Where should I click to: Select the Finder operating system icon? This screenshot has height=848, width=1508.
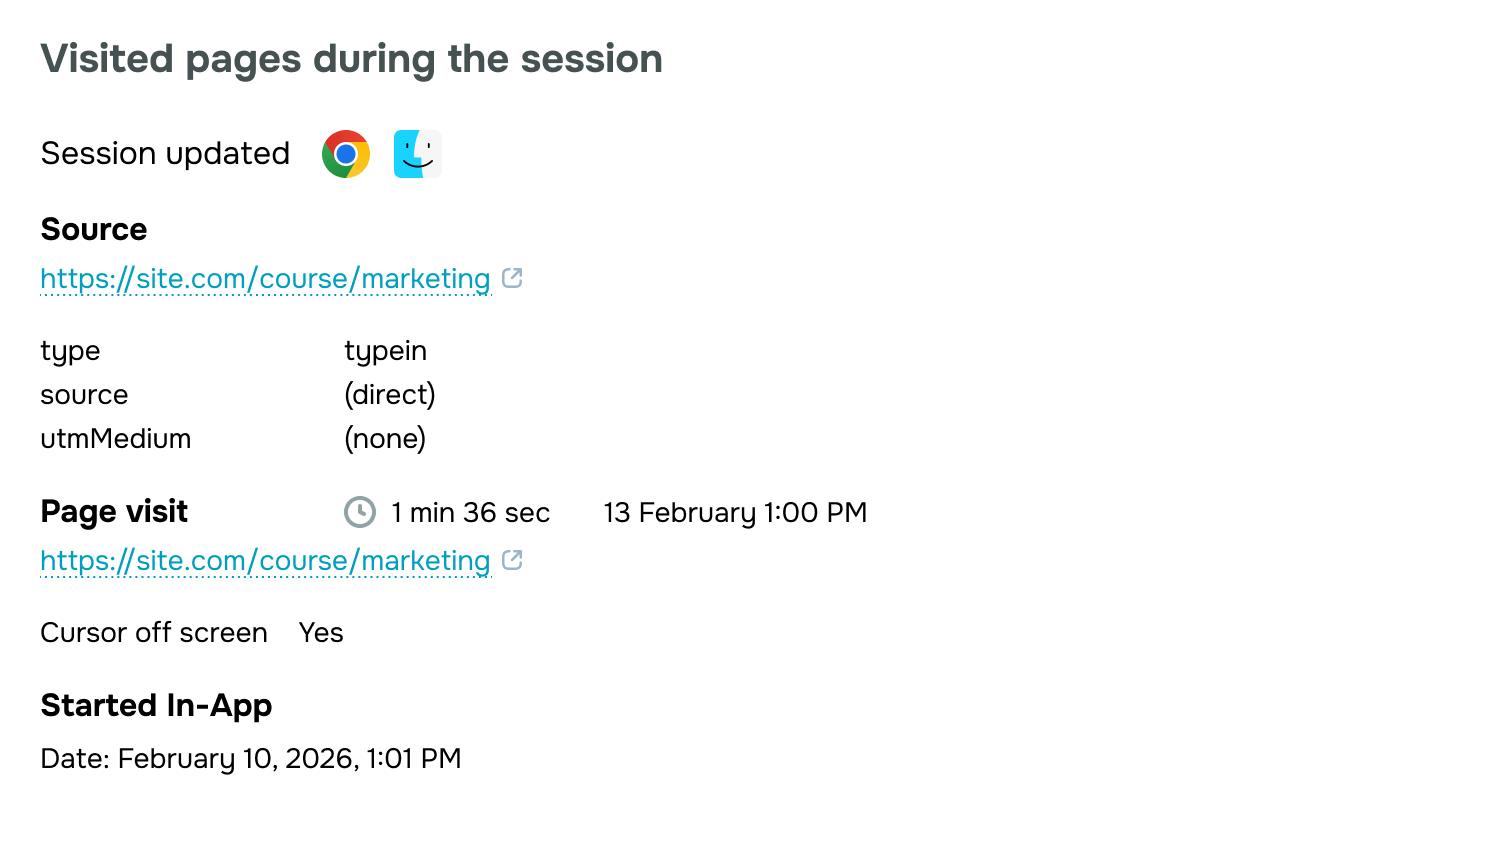[417, 153]
